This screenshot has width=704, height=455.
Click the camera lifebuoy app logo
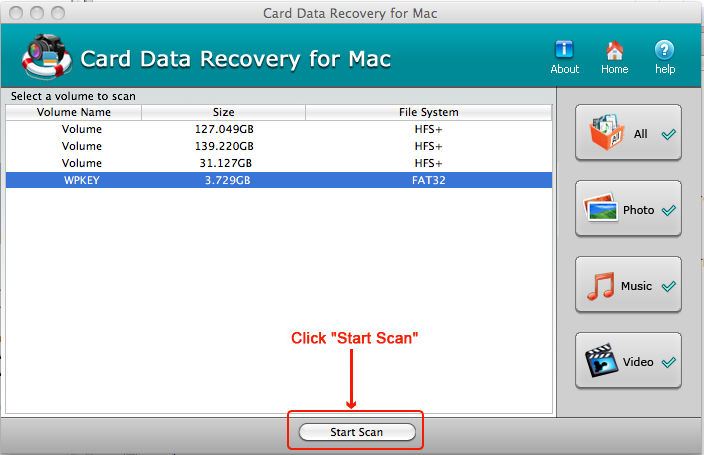click(x=47, y=57)
